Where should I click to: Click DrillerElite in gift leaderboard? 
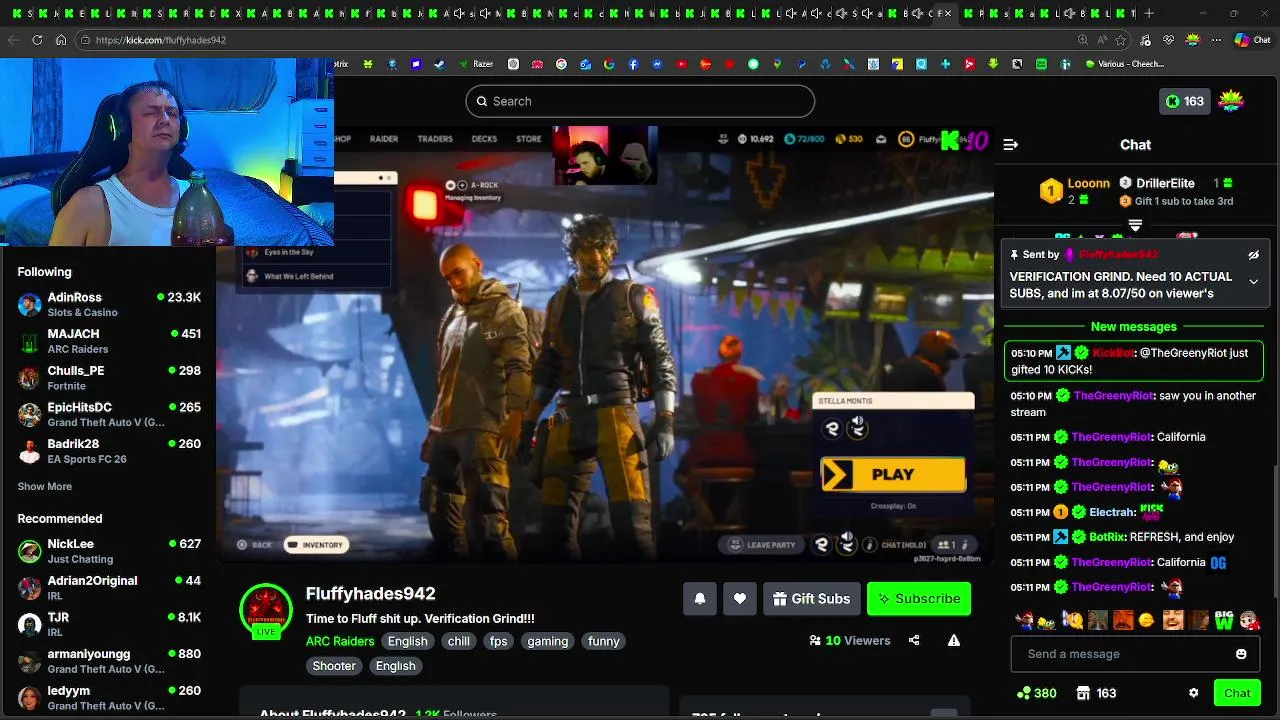[x=1166, y=184]
